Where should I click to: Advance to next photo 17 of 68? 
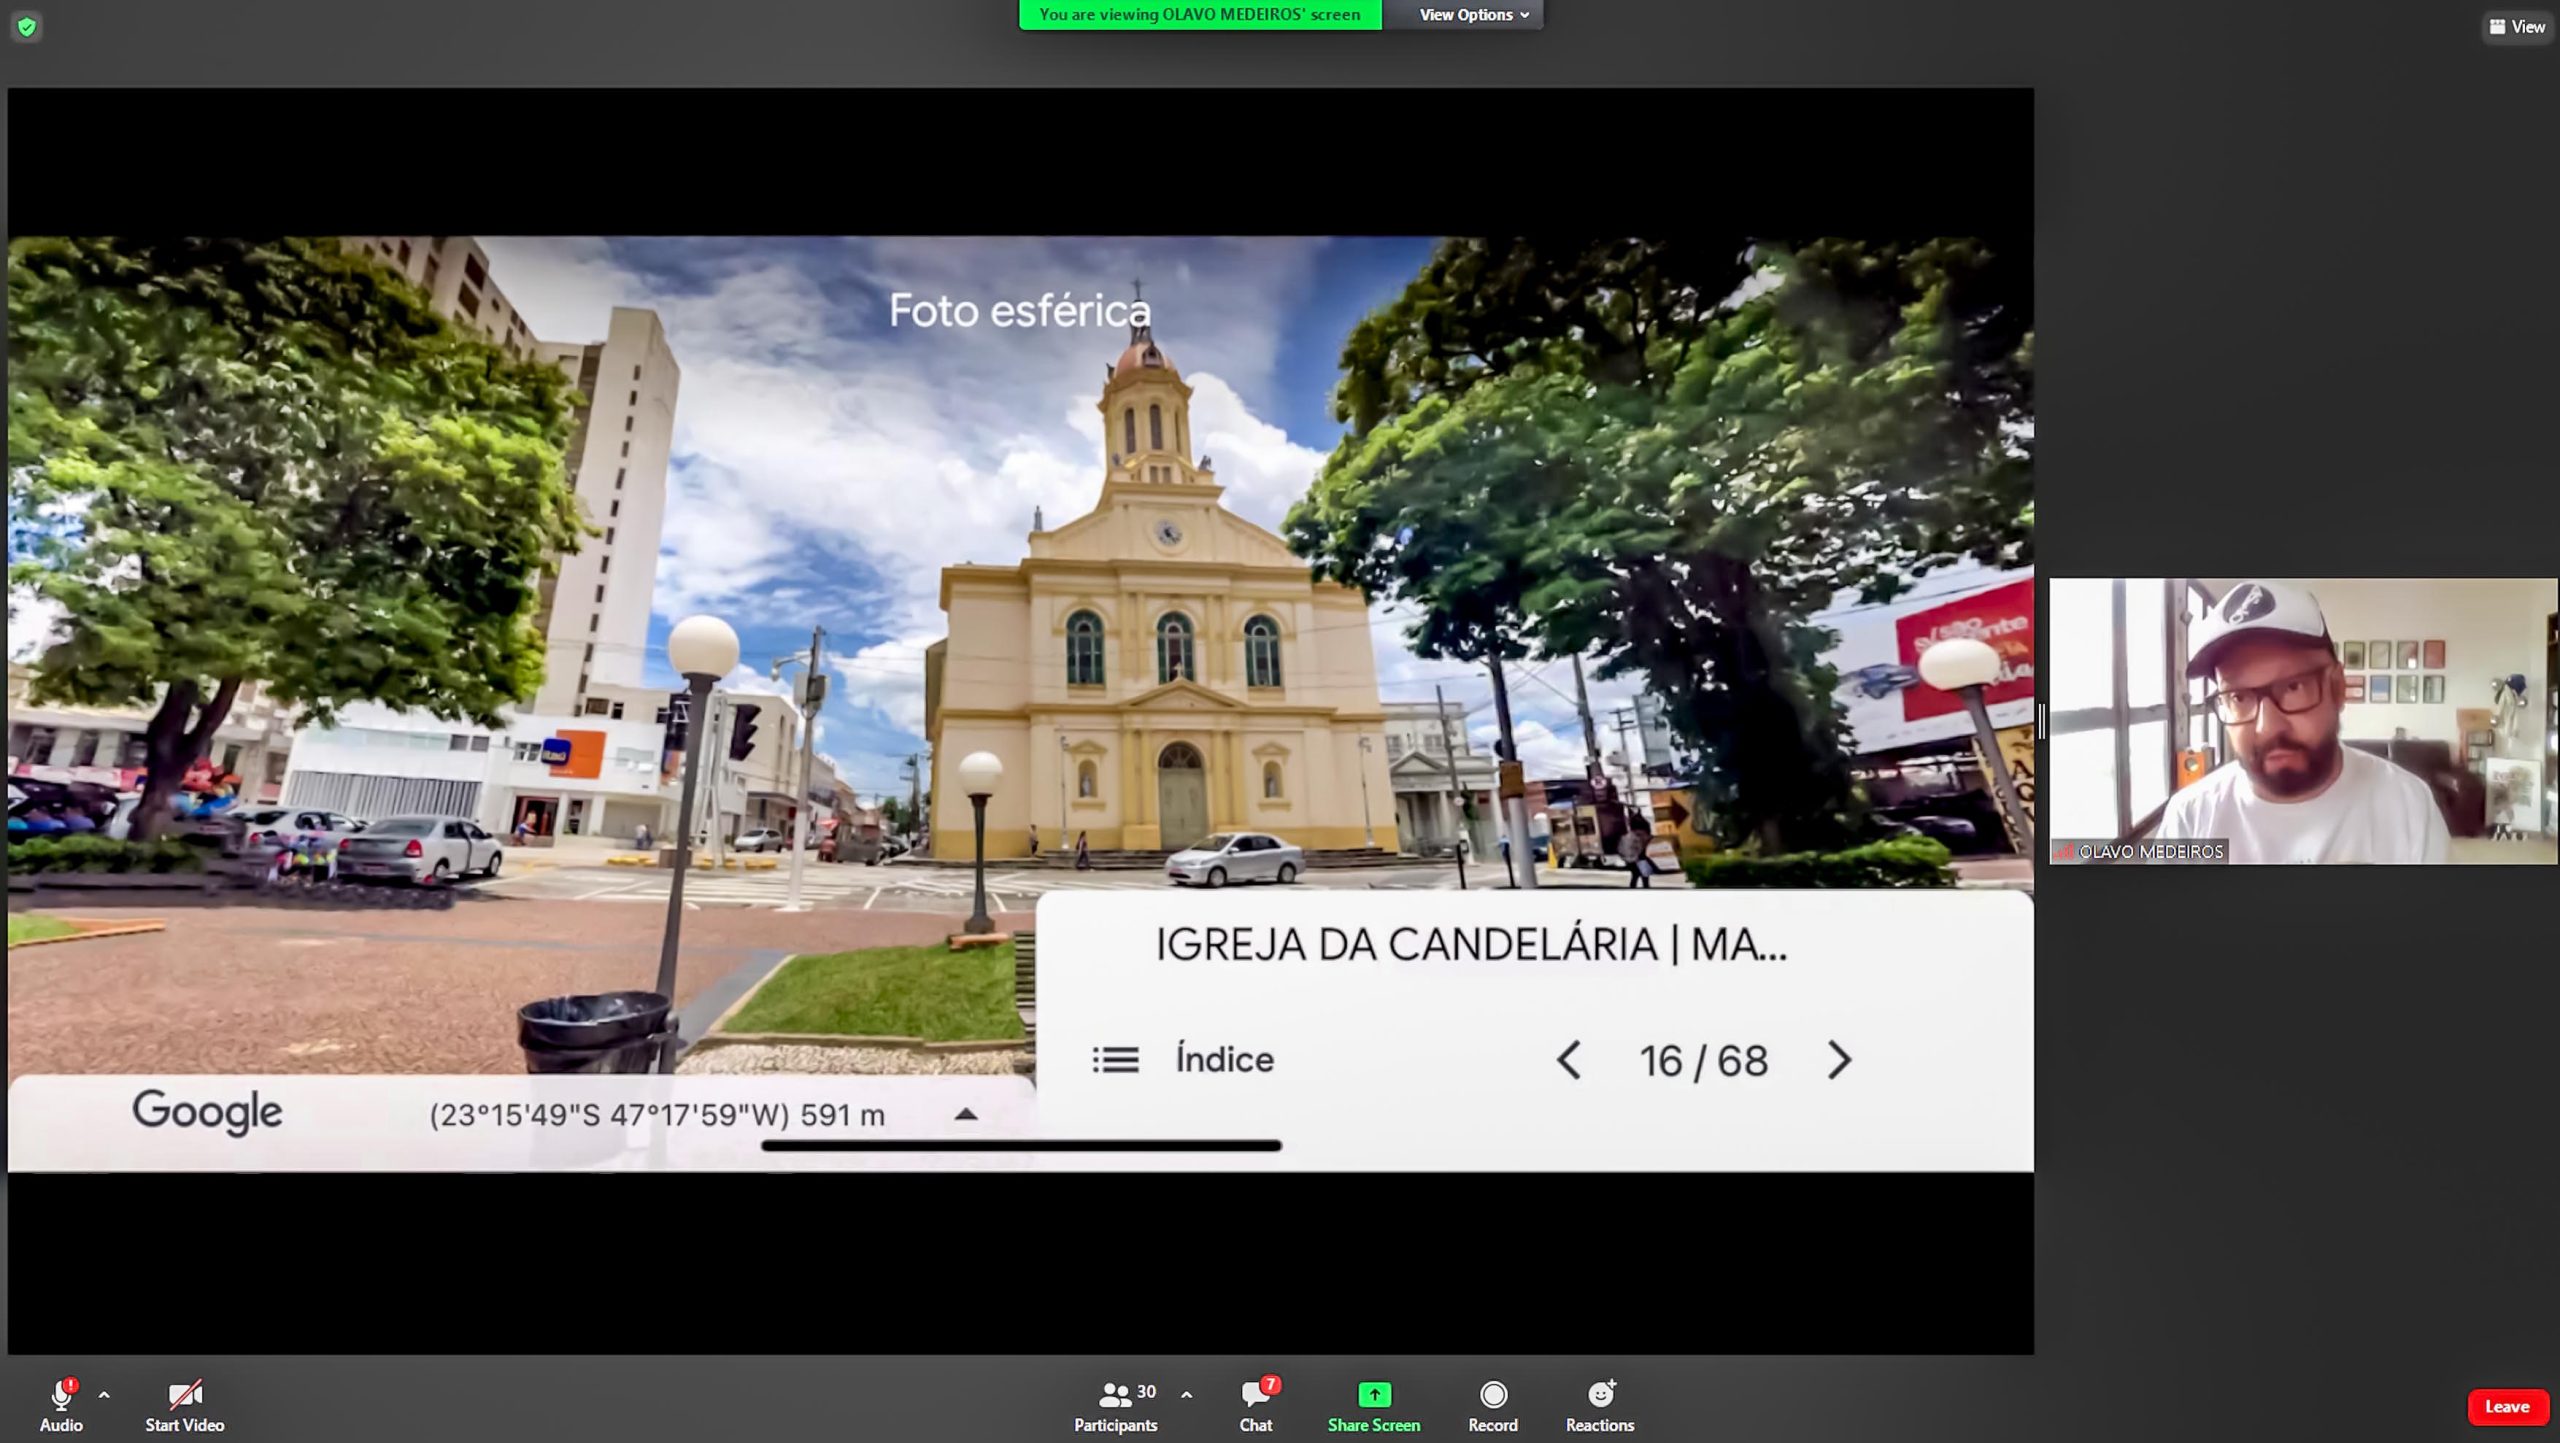[x=1839, y=1060]
